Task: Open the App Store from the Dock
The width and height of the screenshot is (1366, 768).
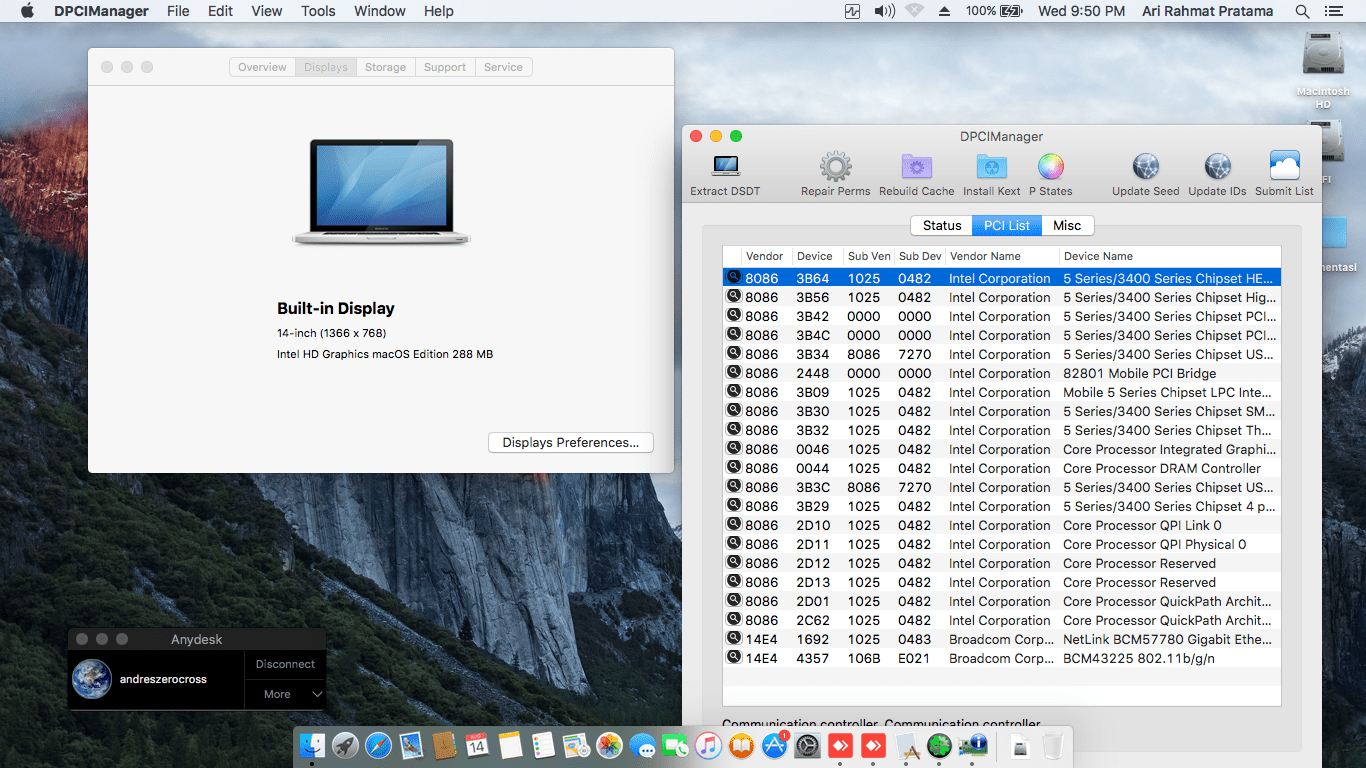Action: tap(774, 745)
